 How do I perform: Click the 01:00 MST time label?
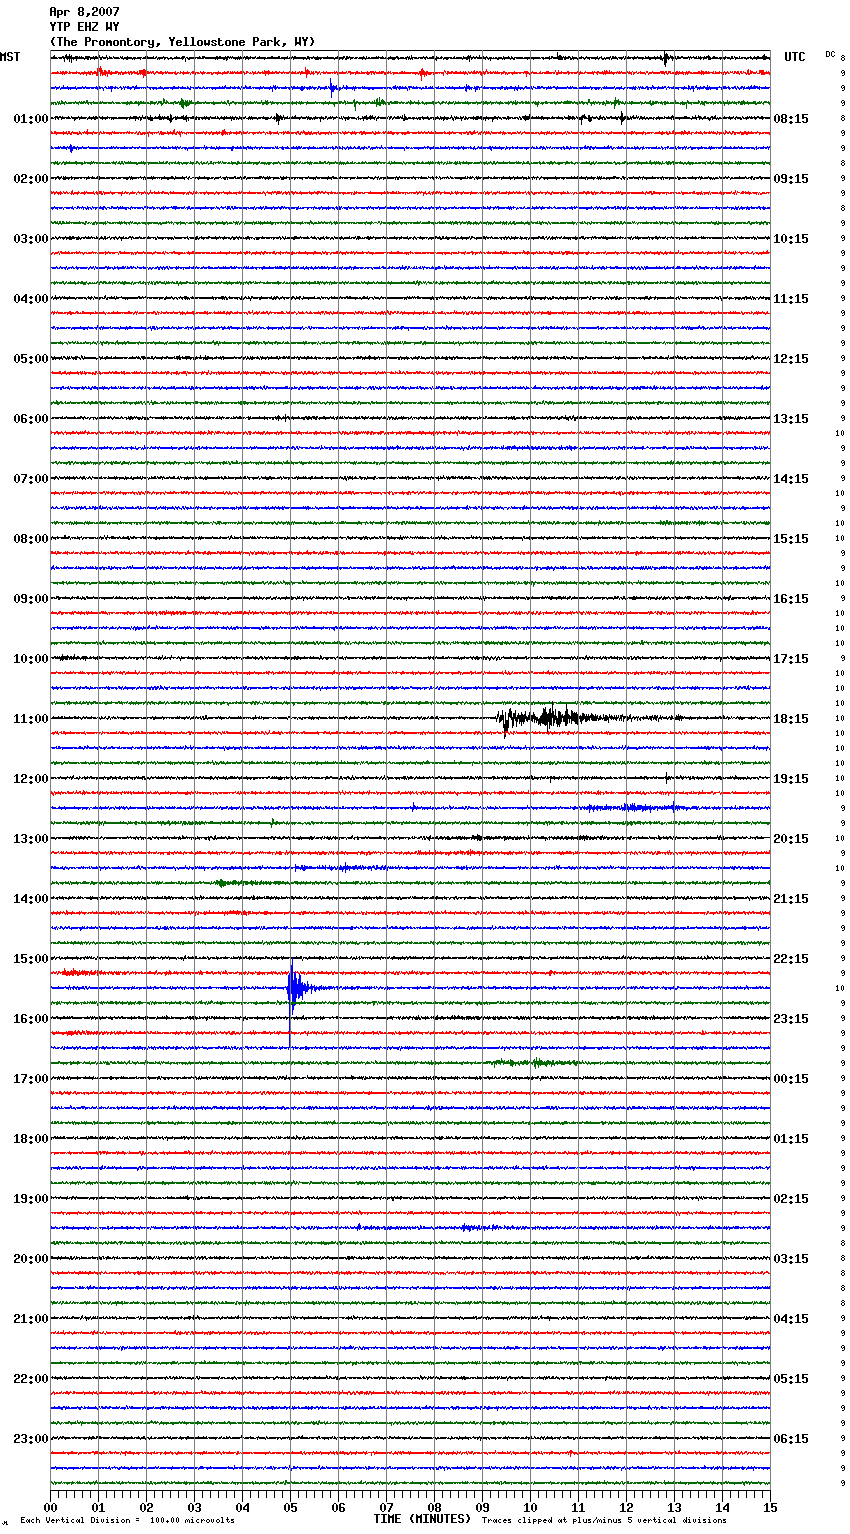coord(30,119)
